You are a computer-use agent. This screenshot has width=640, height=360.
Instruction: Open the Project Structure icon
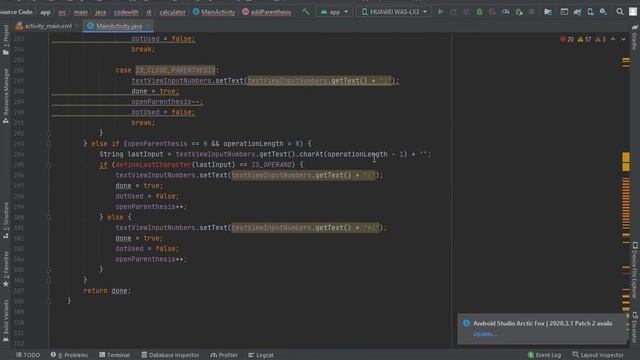(x=548, y=12)
